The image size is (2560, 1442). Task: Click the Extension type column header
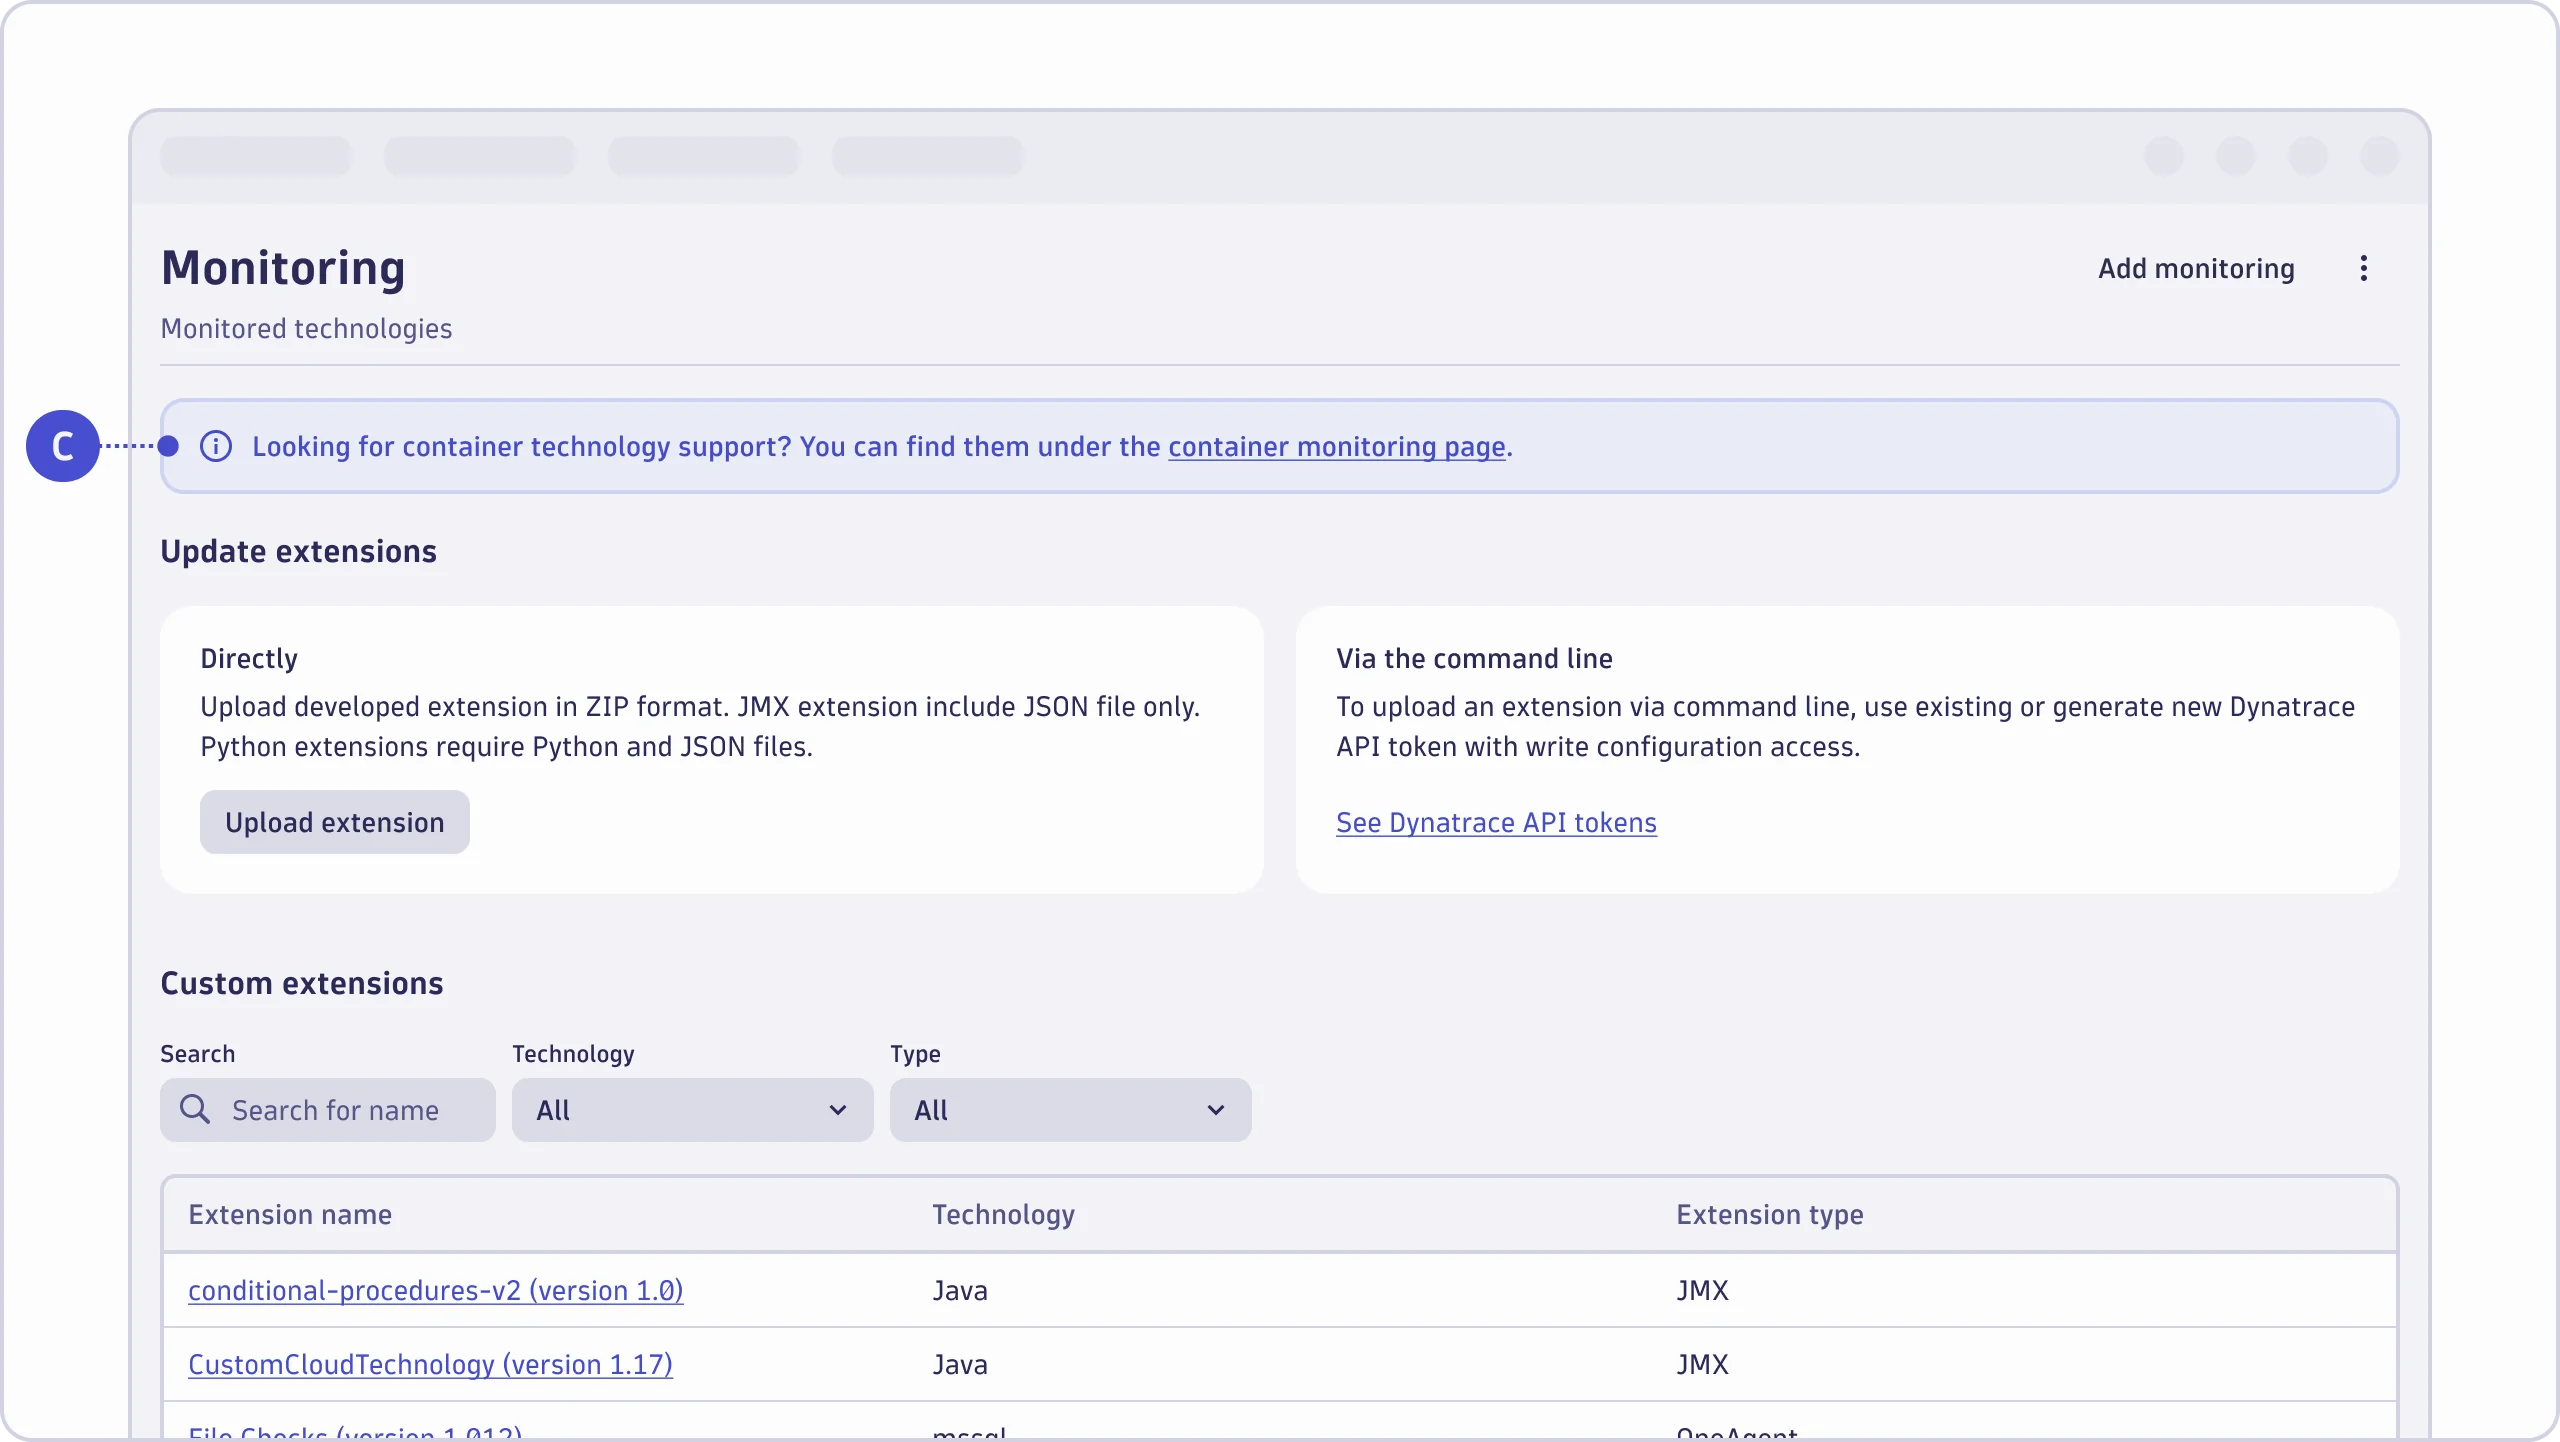pos(1769,1214)
